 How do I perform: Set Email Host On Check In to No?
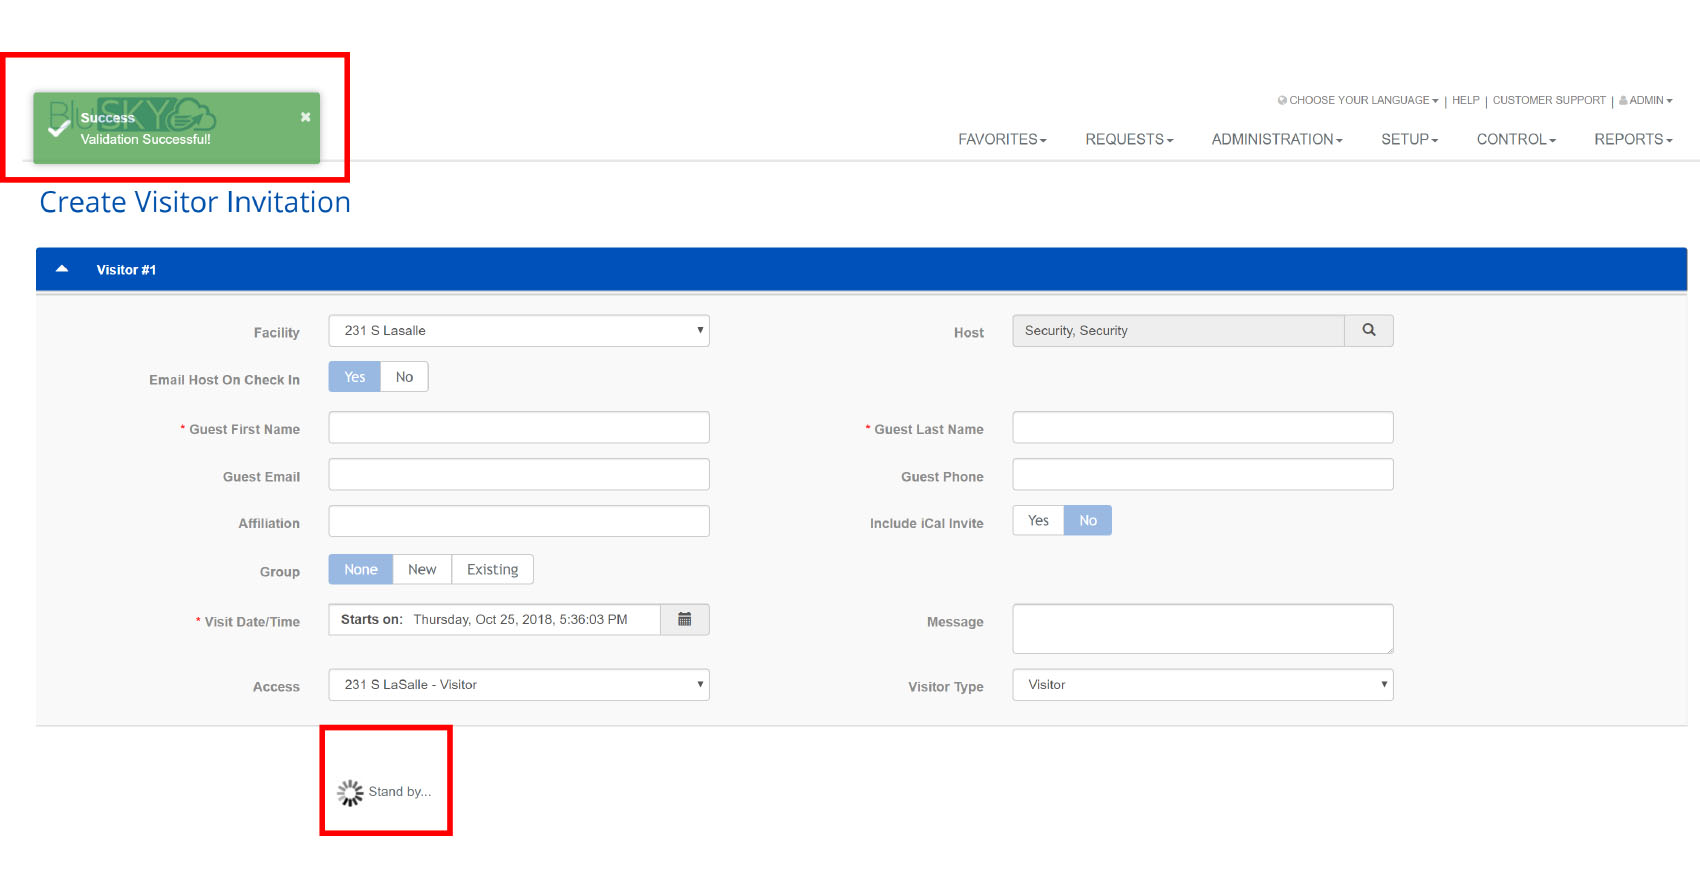coord(404,377)
